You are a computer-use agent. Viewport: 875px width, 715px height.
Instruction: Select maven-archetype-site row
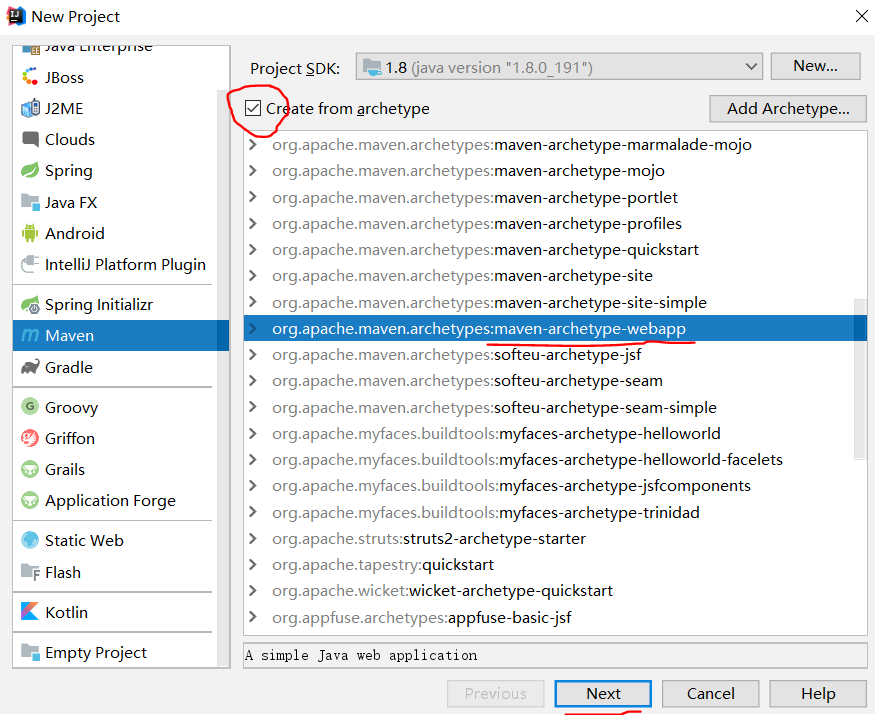tap(549, 276)
